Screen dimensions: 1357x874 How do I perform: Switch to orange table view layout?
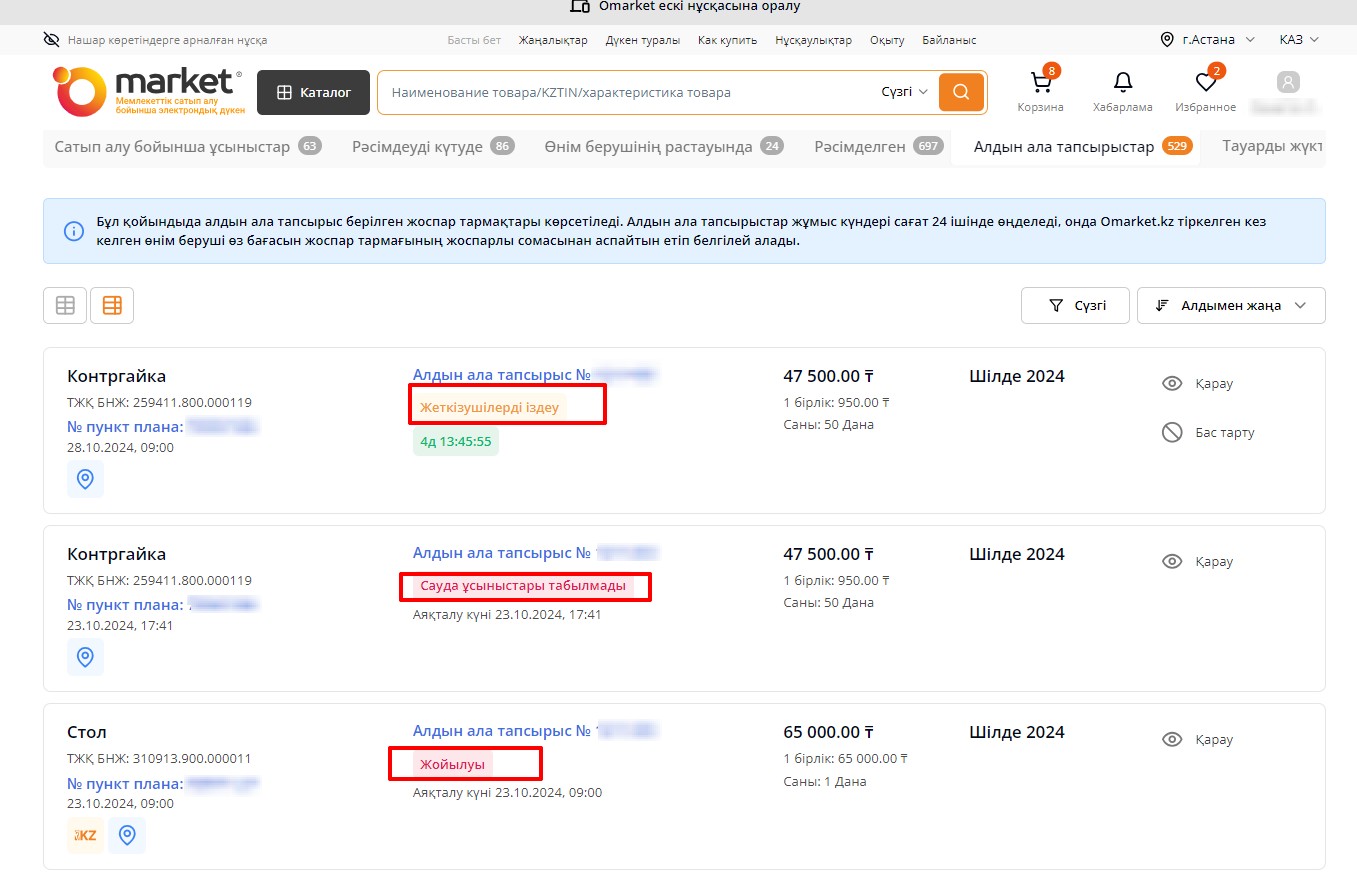tap(112, 306)
